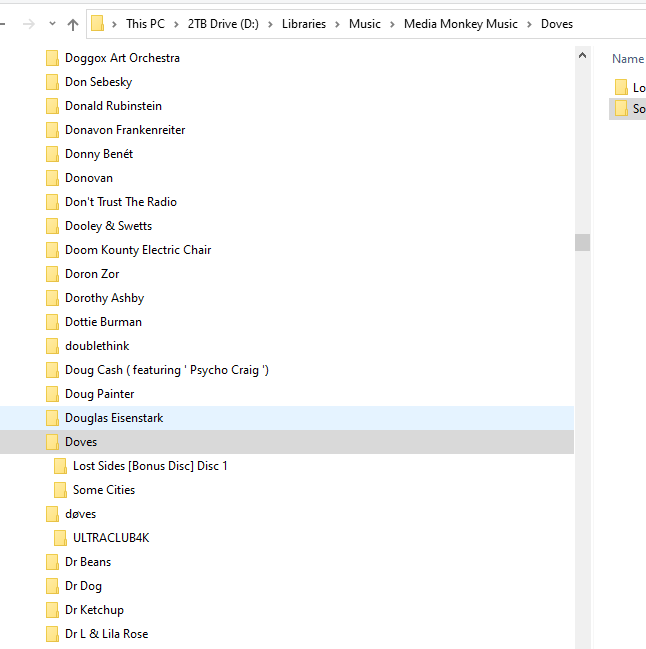The image size is (646, 649).
Task: Select the Donny Benét folder
Action: click(x=99, y=154)
